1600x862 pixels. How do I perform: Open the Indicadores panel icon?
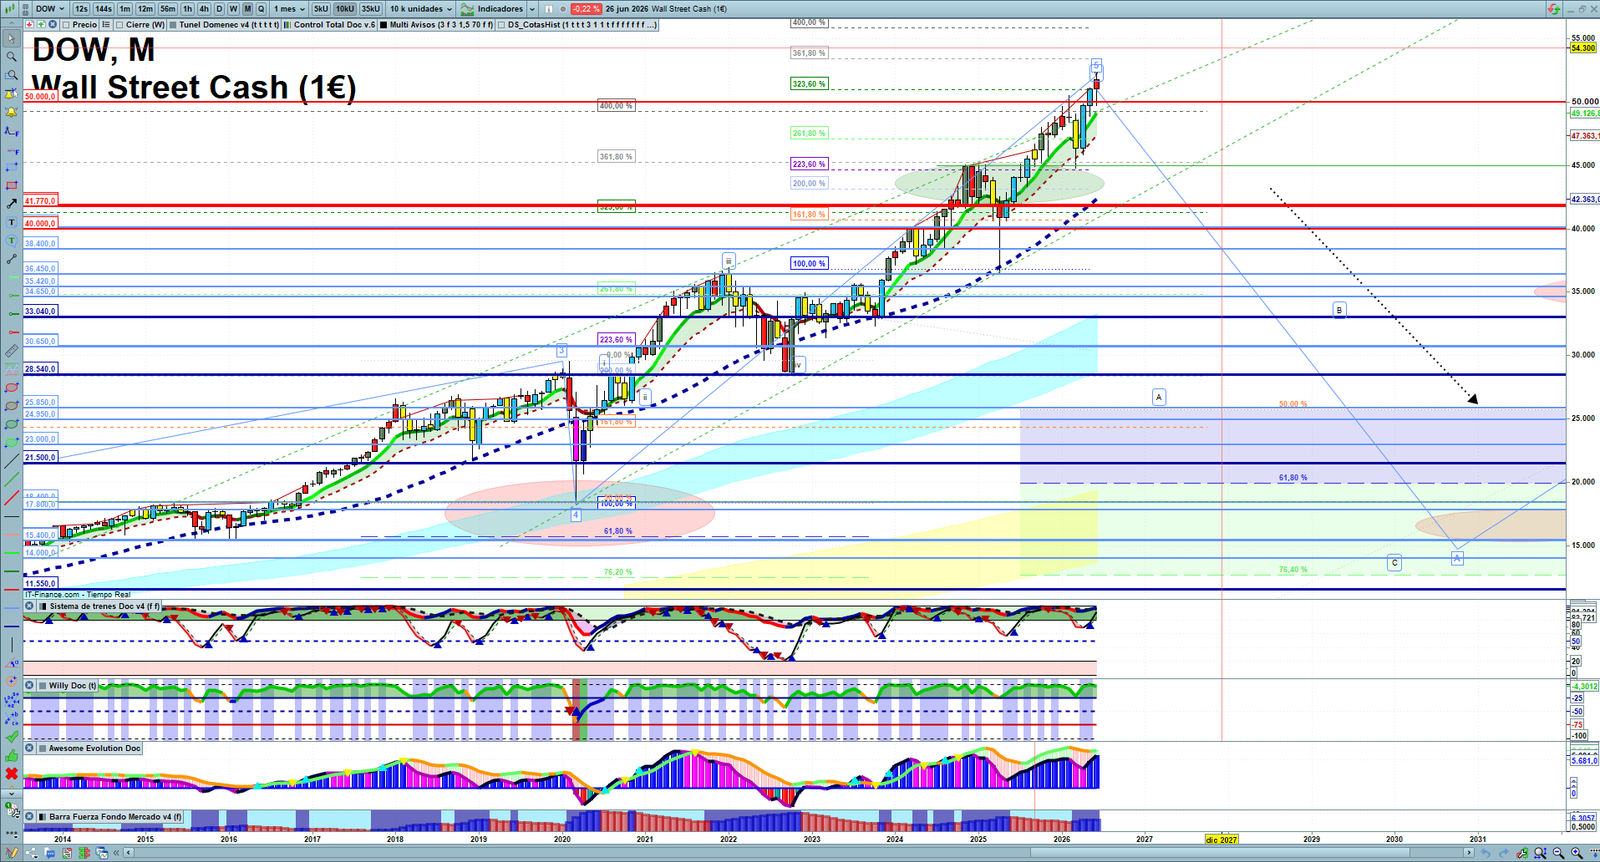tap(467, 9)
